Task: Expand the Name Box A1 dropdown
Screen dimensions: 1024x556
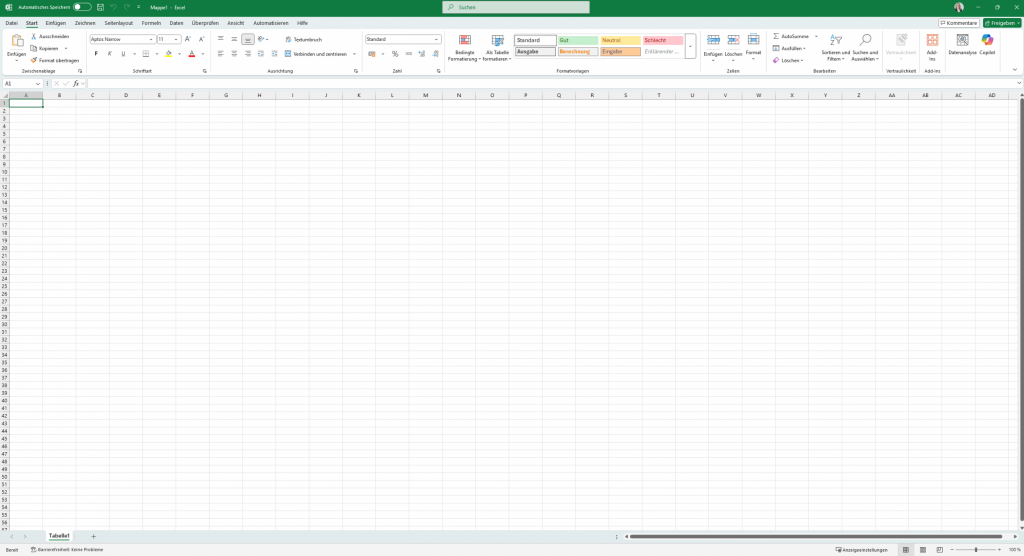Action: pos(38,84)
